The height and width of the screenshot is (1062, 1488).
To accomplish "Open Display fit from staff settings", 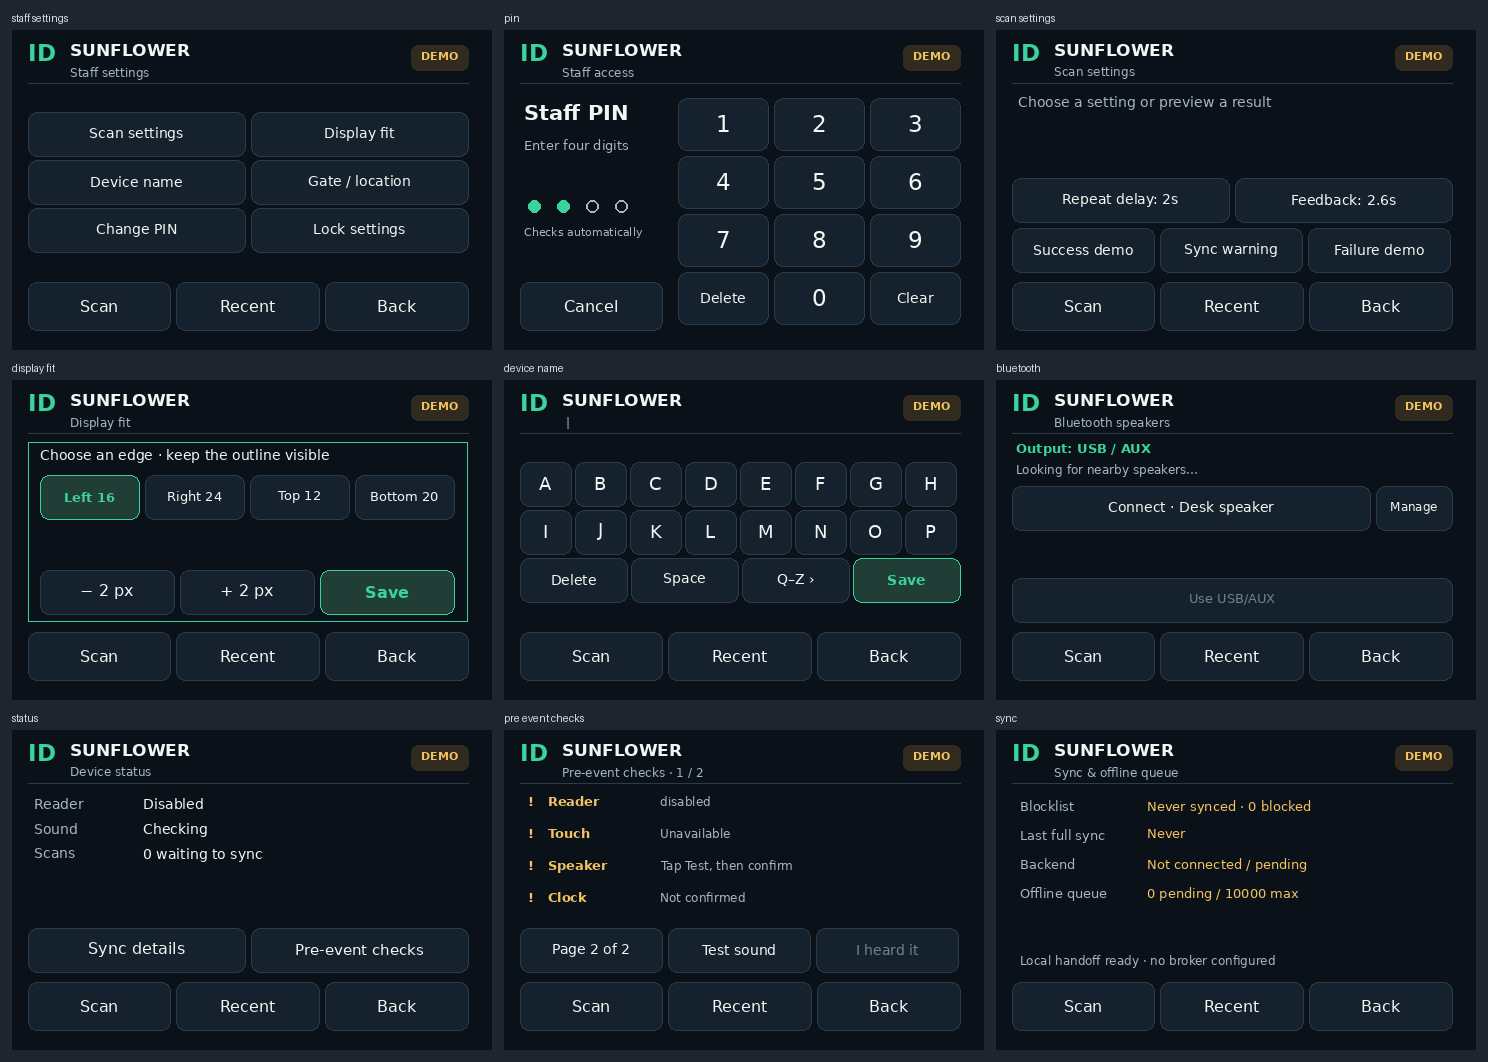I will (x=359, y=134).
